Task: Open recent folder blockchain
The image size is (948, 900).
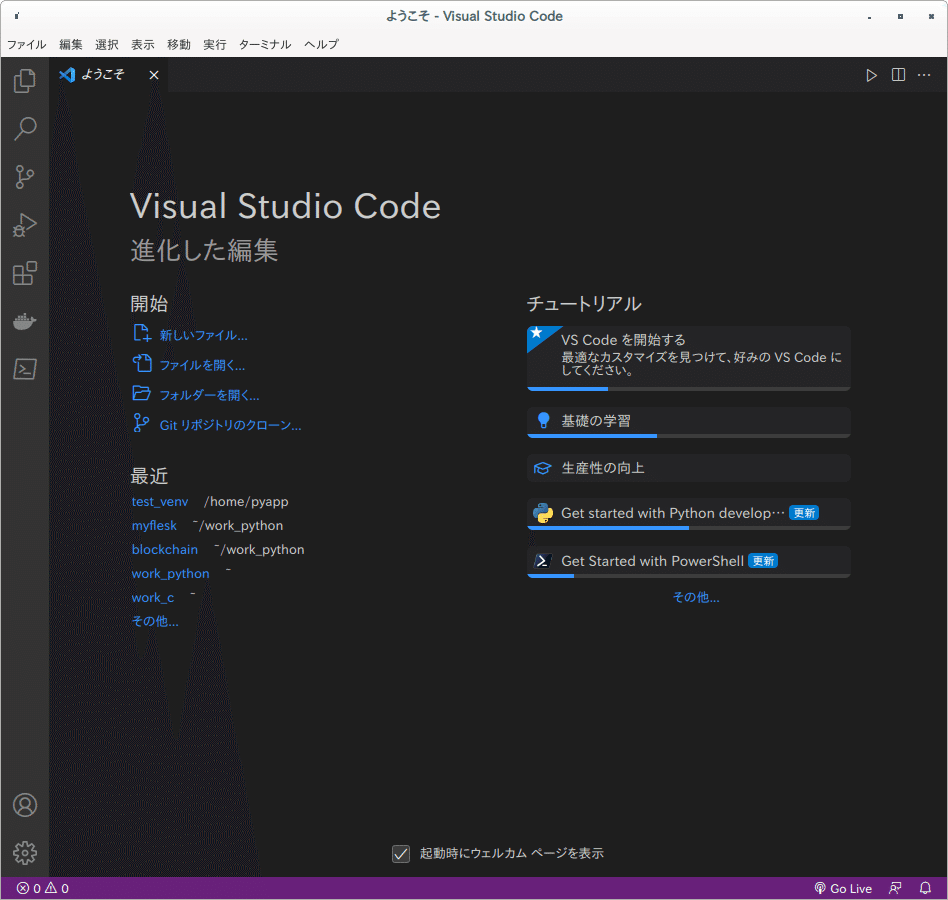Action: tap(165, 549)
